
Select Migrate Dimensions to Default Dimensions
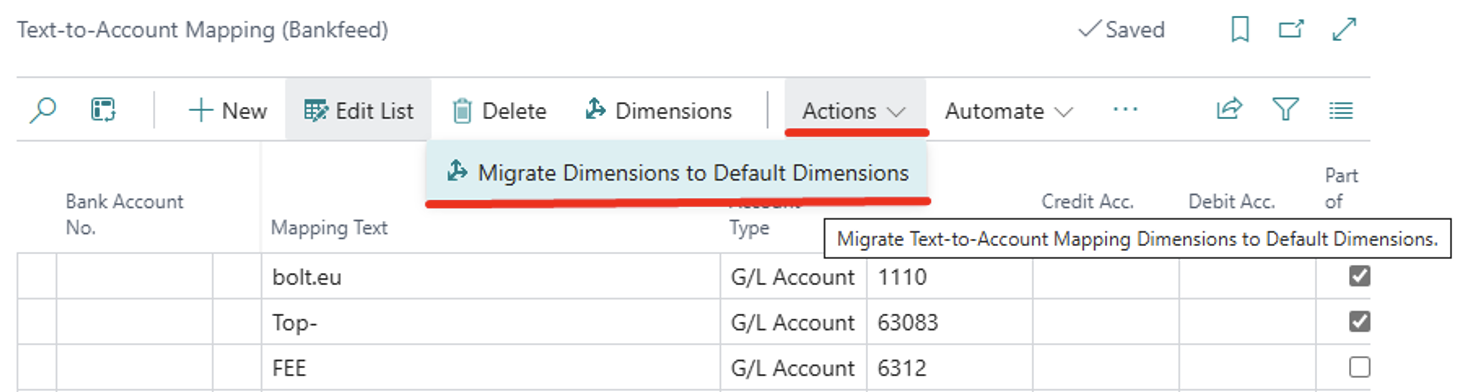677,172
